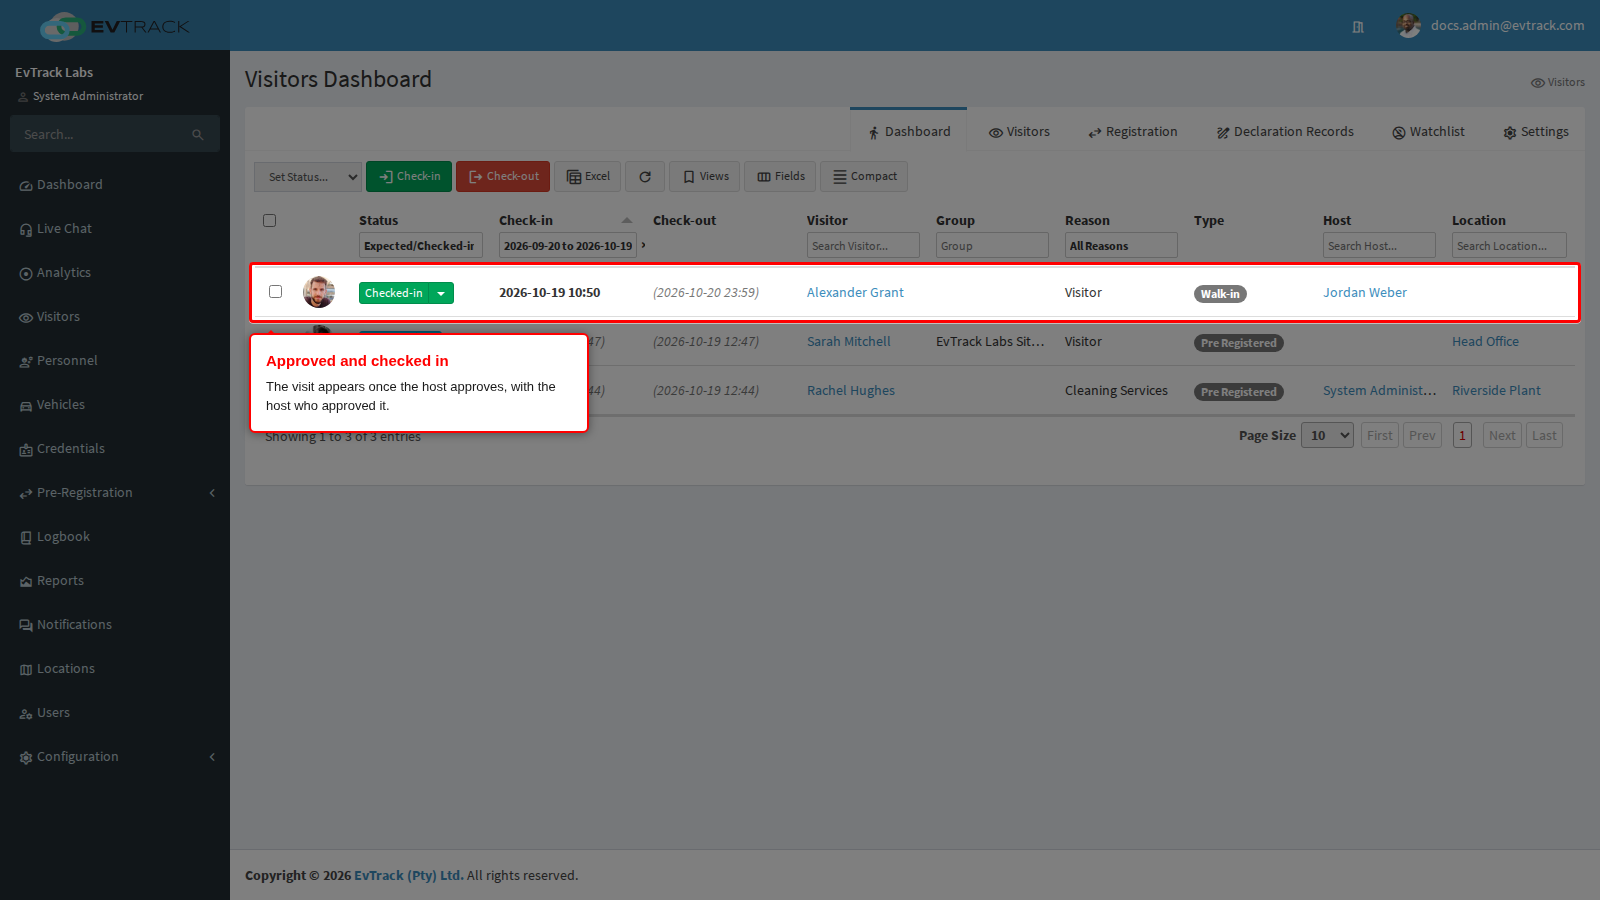Switch to the Dashboard tab
Image resolution: width=1600 pixels, height=900 pixels.
(x=908, y=131)
